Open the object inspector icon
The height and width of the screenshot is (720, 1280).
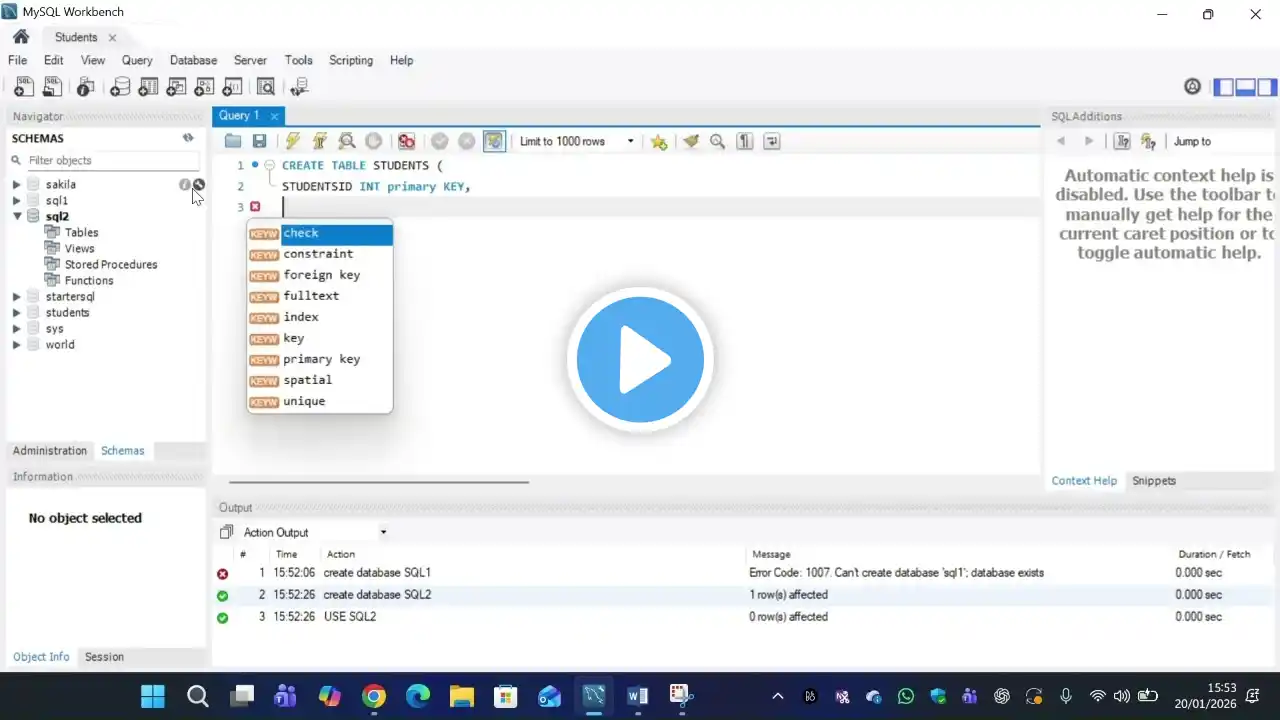[x=86, y=87]
